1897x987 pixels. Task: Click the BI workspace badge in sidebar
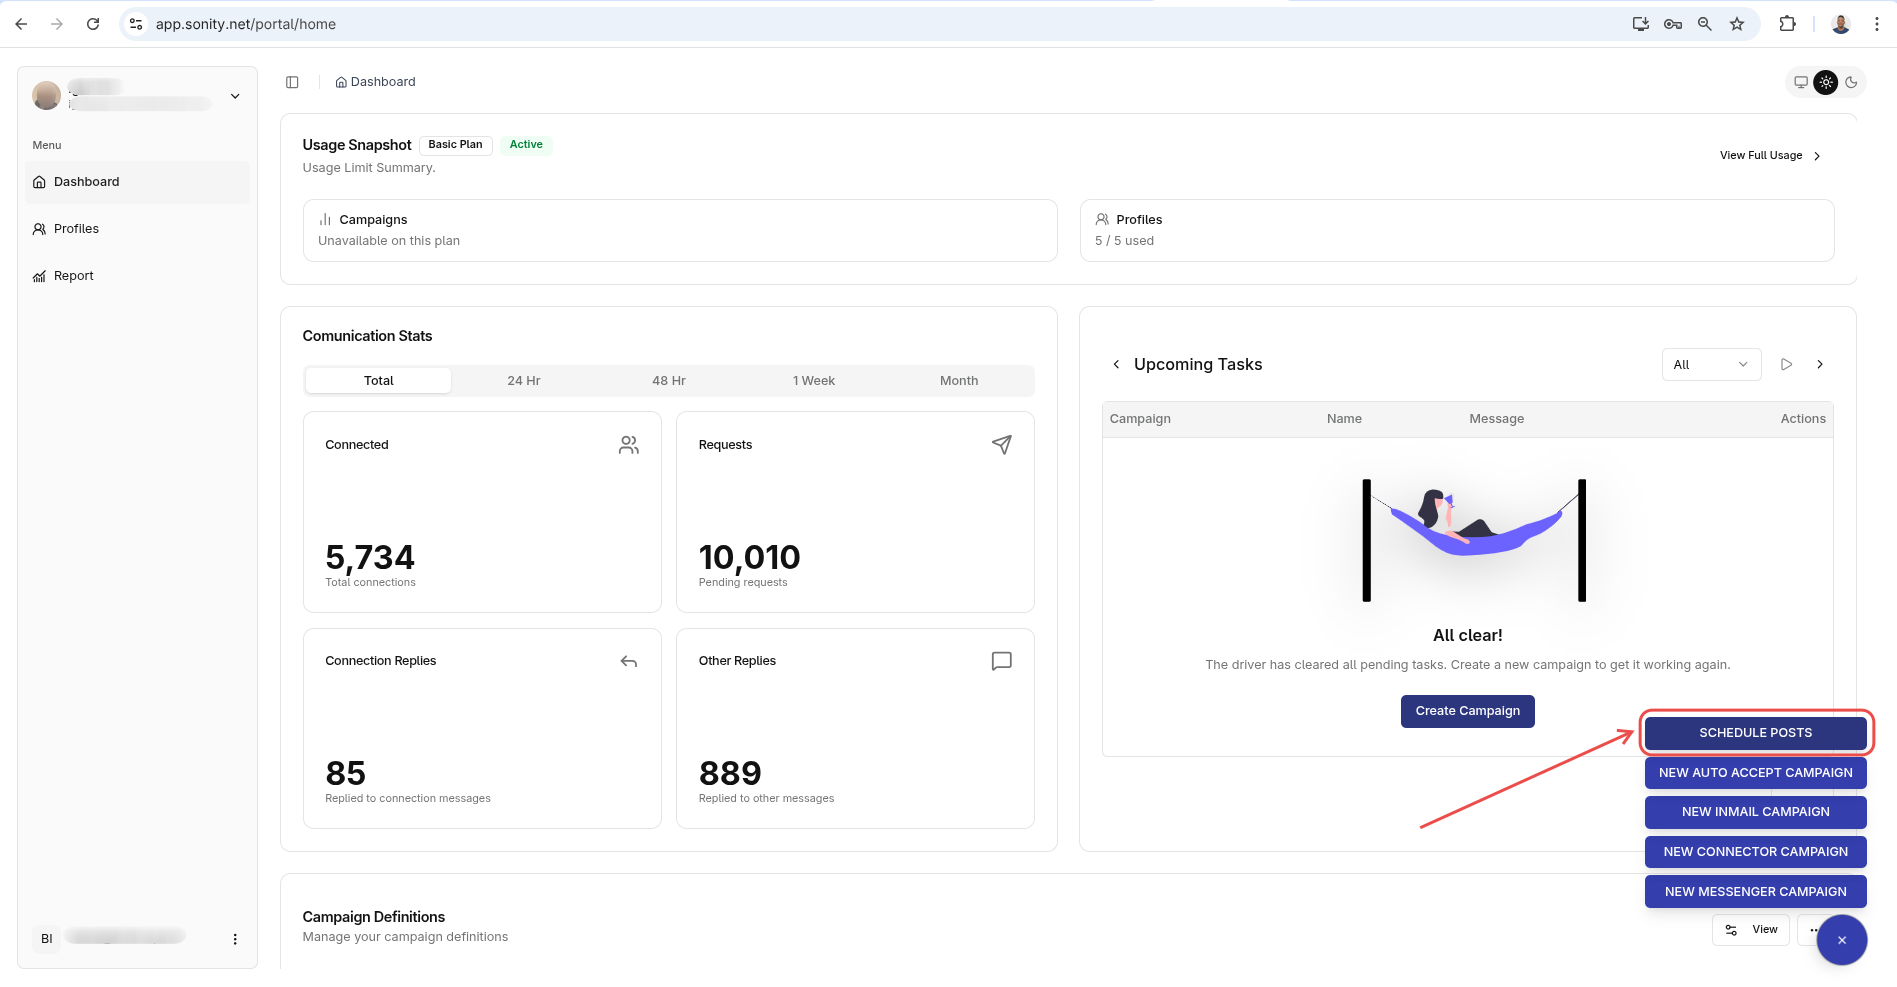tap(46, 939)
